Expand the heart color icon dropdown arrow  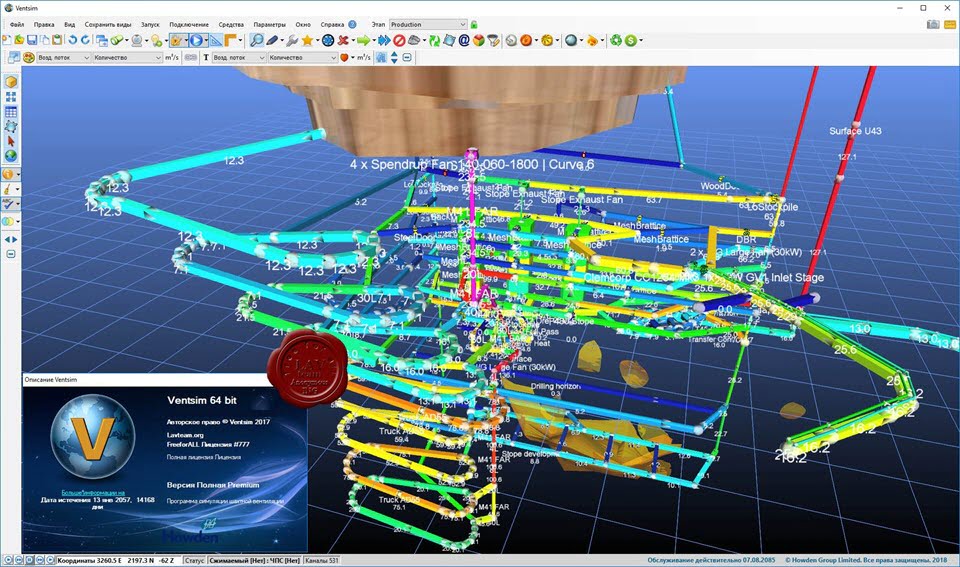(353, 58)
